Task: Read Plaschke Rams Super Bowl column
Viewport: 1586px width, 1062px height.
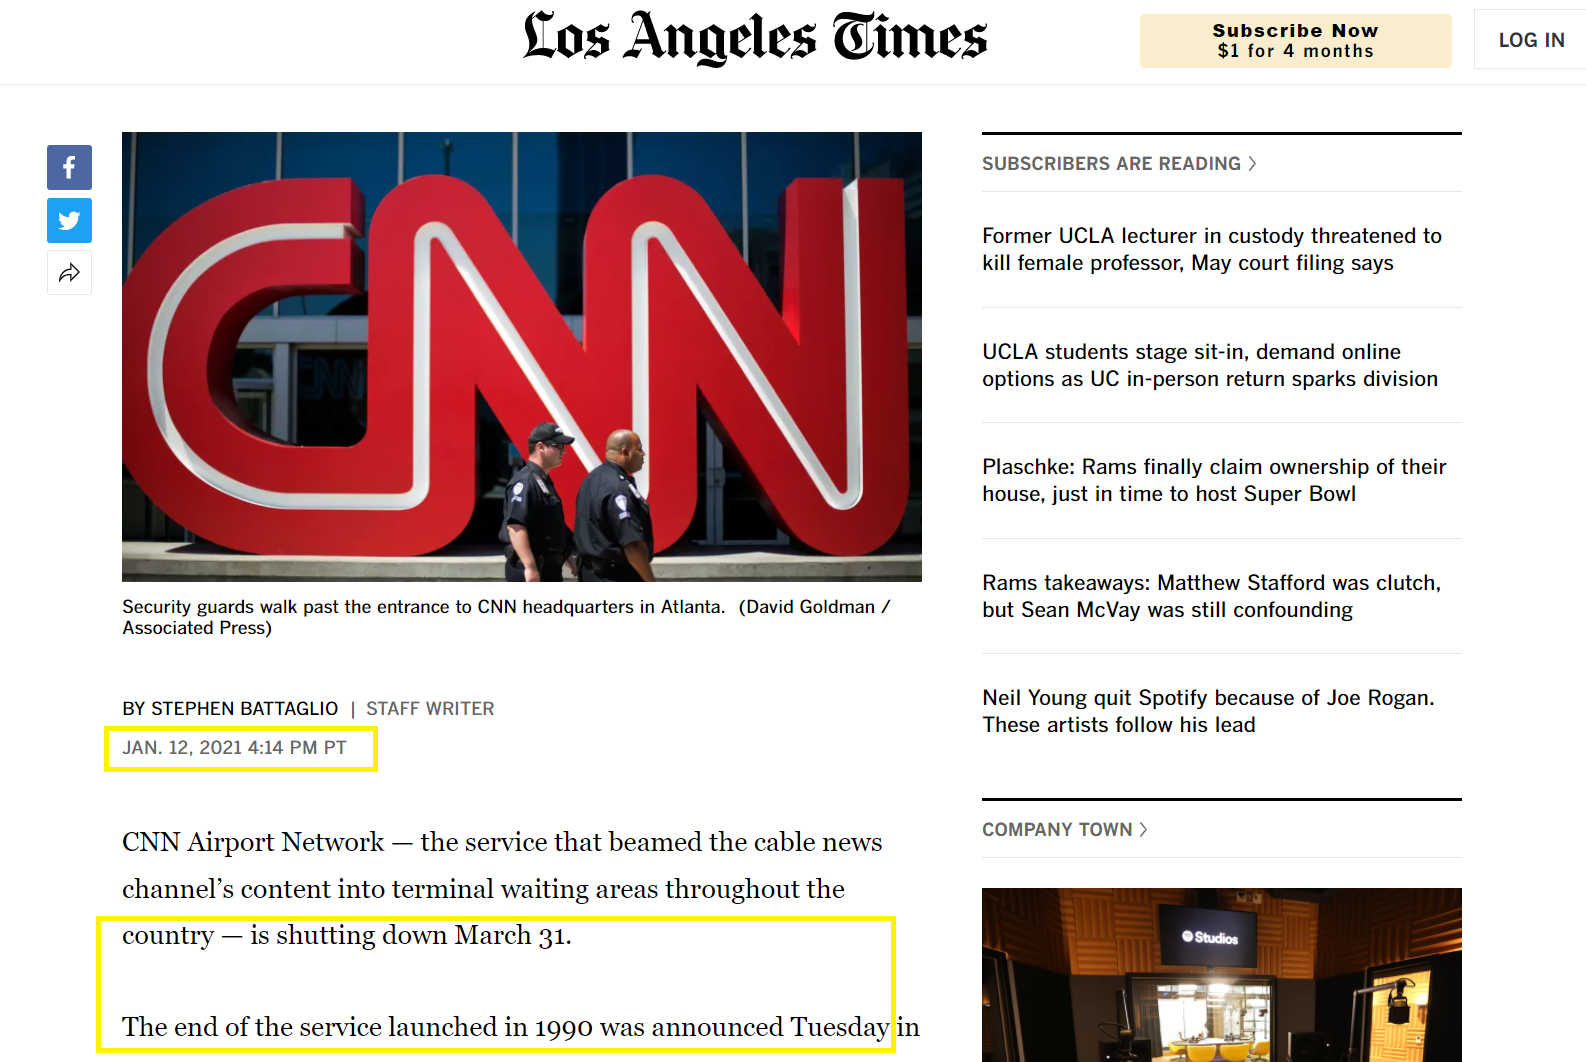Action: (1214, 480)
